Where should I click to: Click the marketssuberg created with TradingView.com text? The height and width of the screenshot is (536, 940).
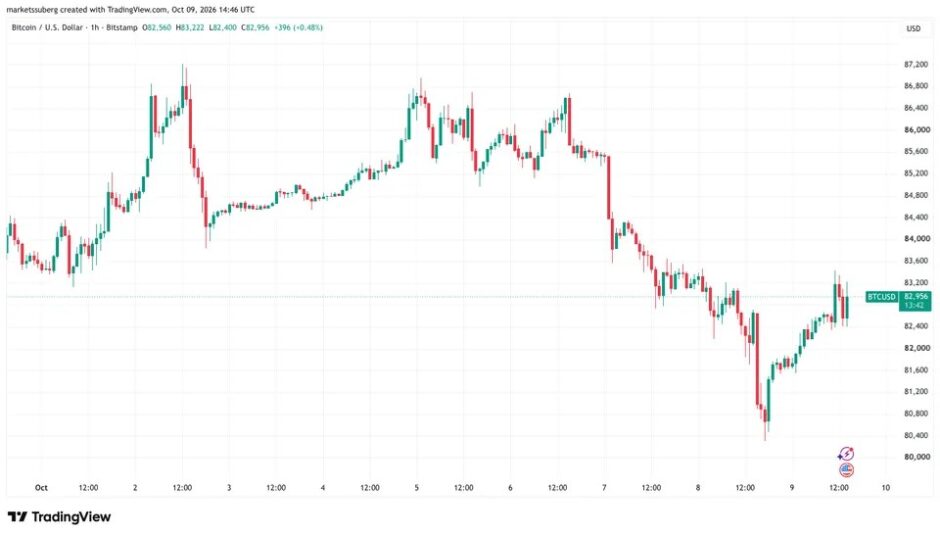(x=129, y=10)
